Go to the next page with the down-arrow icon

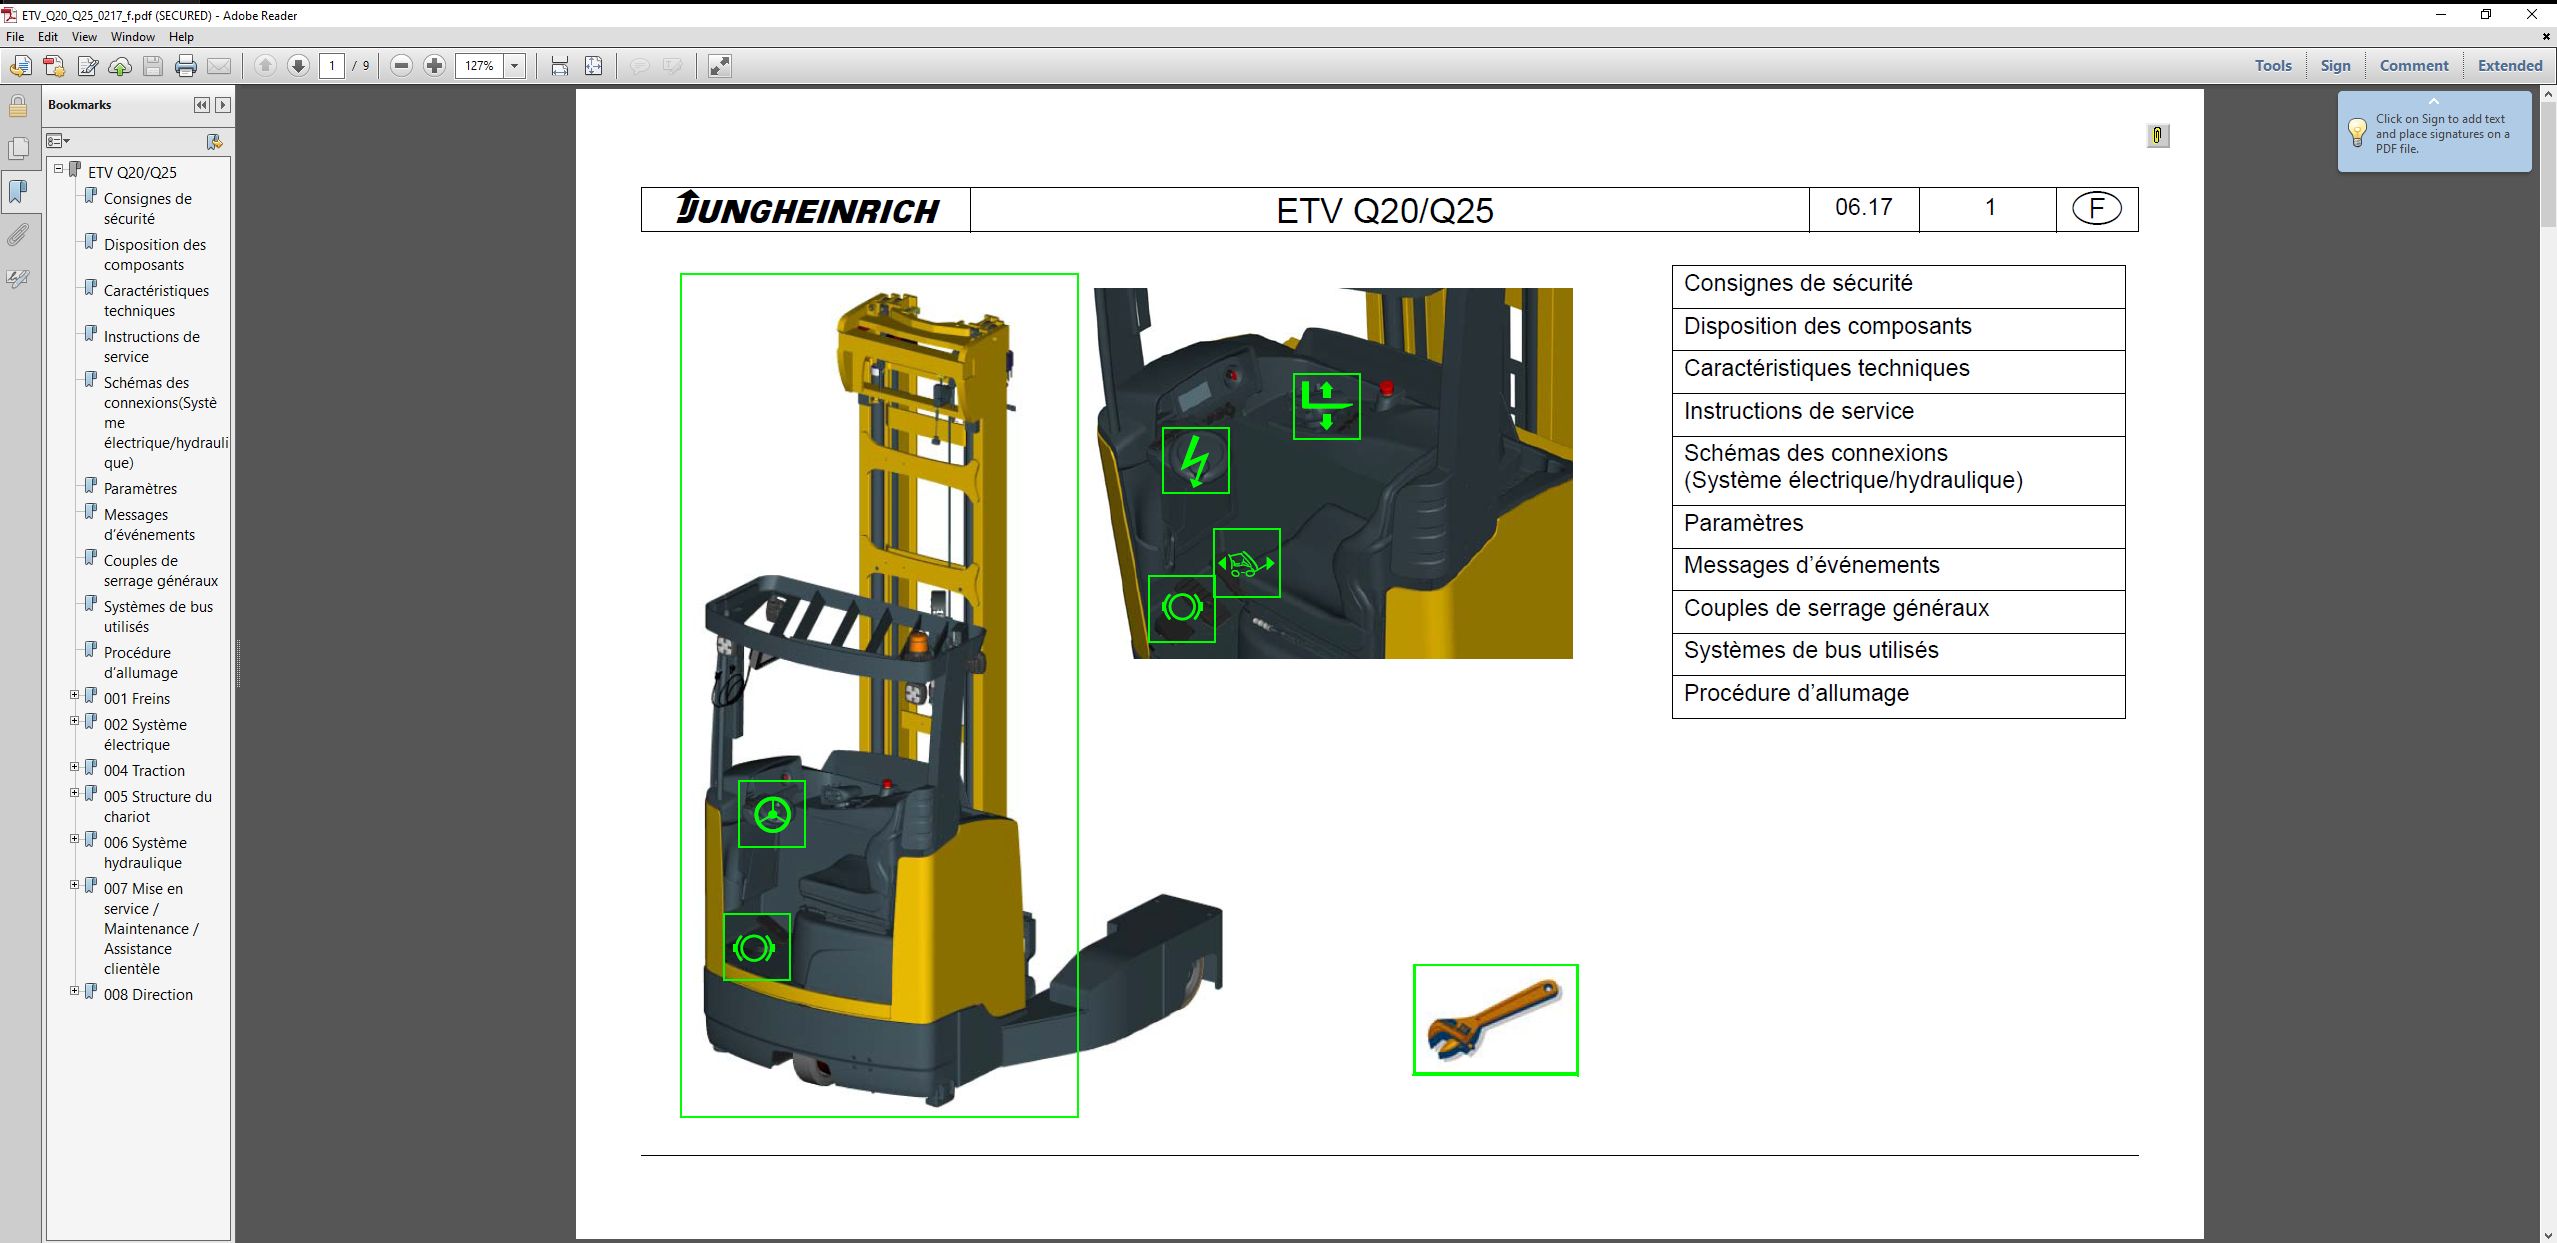coord(299,66)
